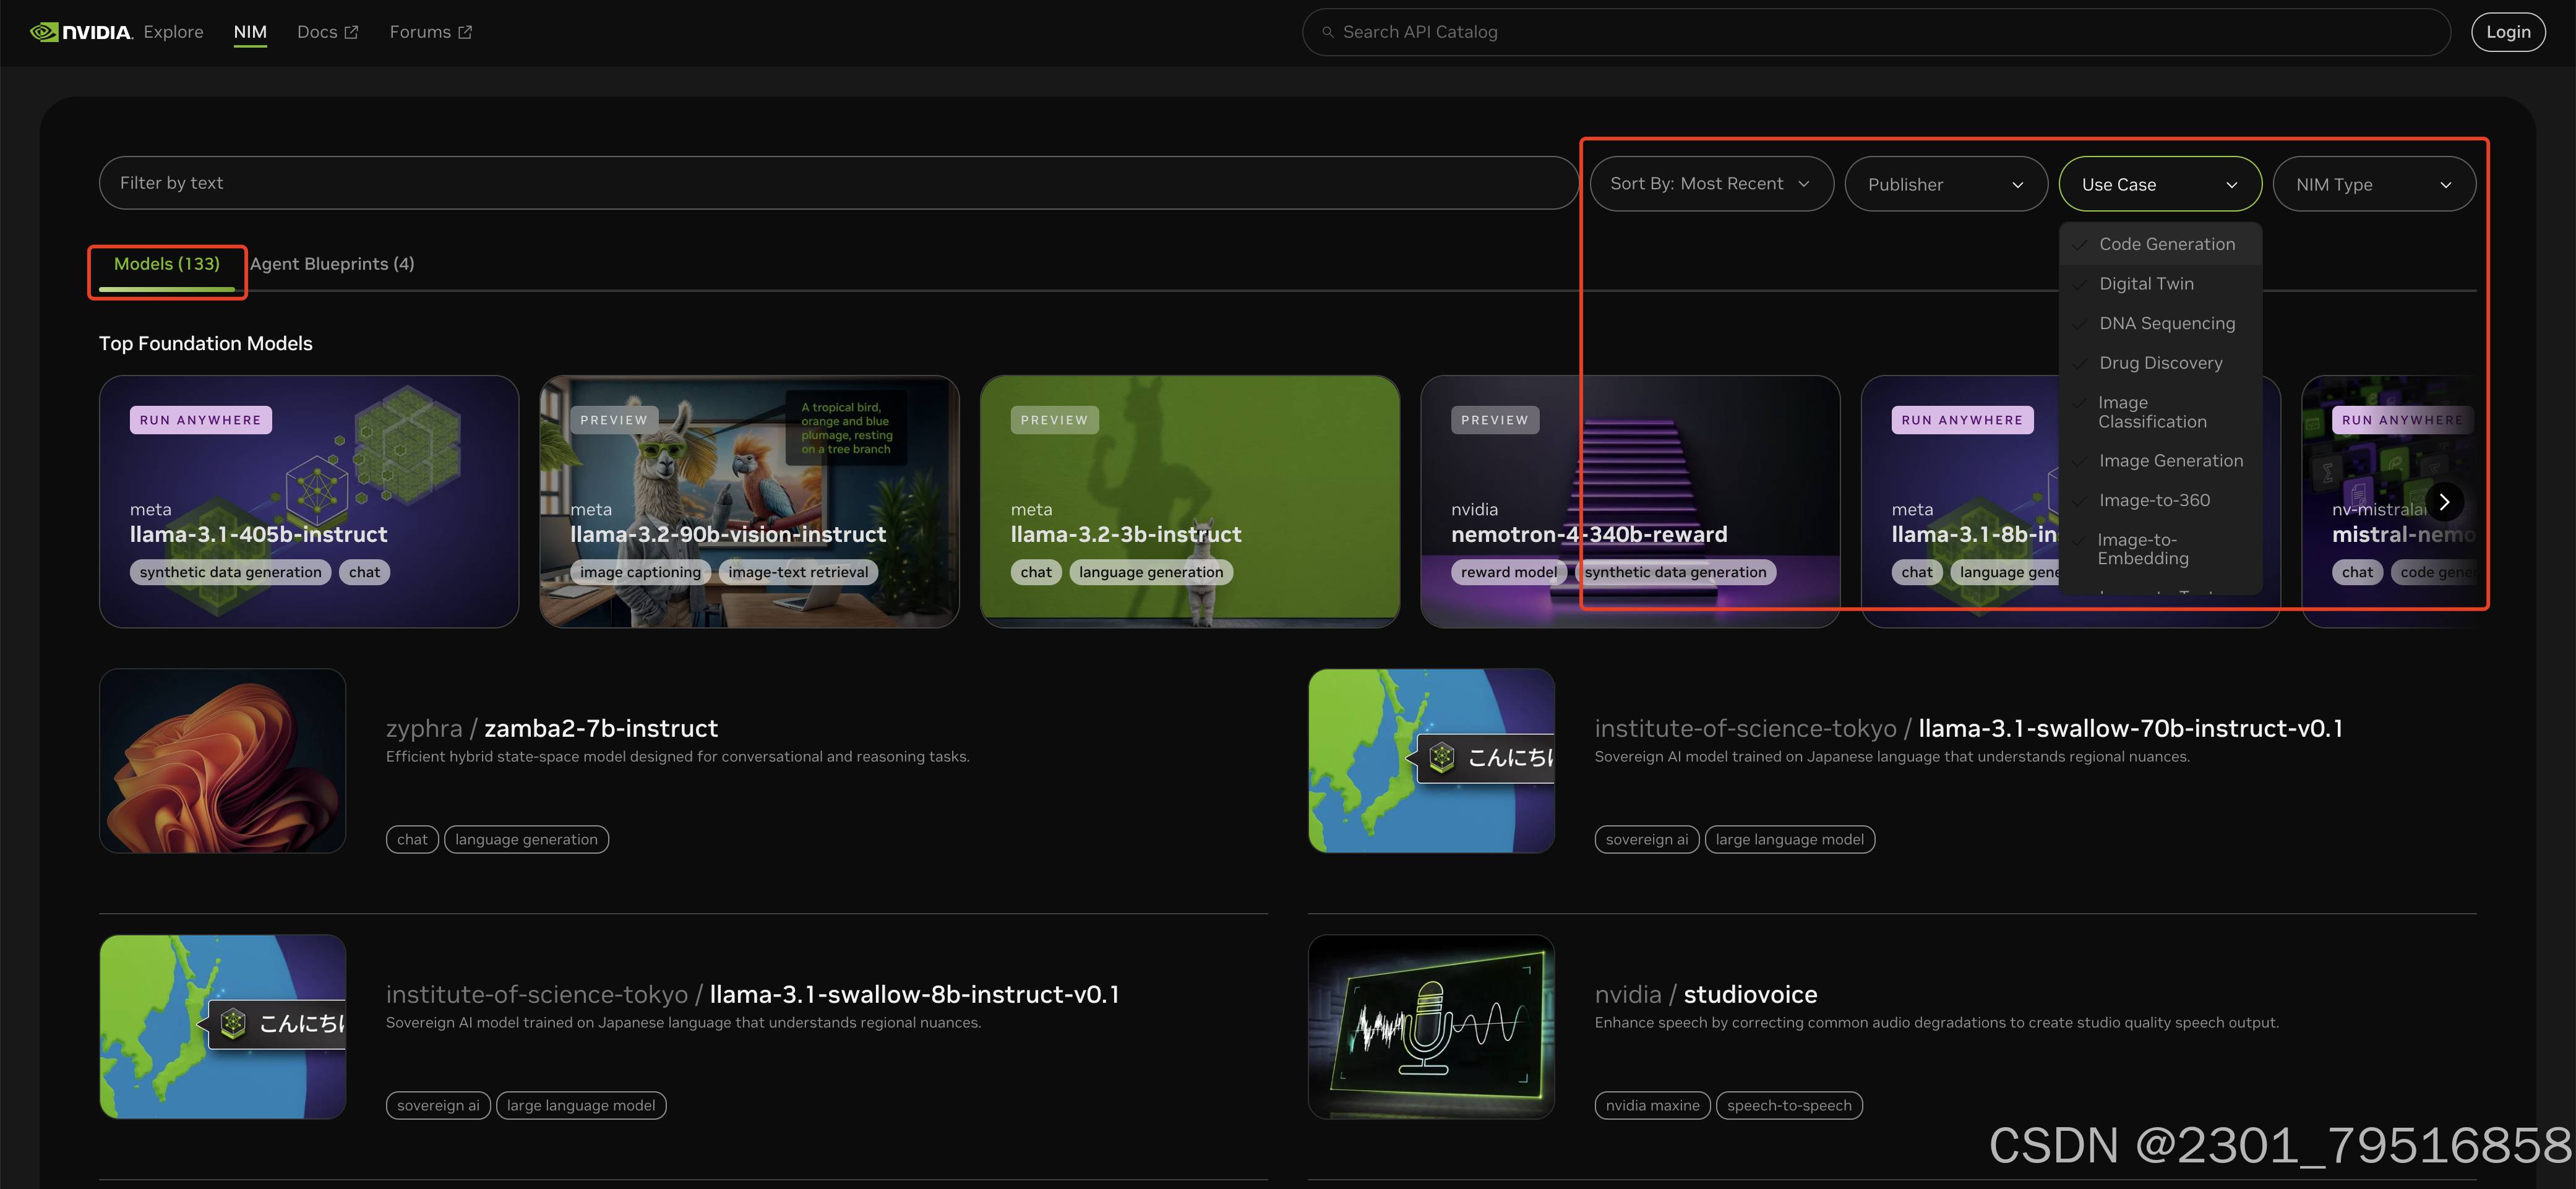Open the mistral-nemo card

pyautogui.click(x=2390, y=501)
